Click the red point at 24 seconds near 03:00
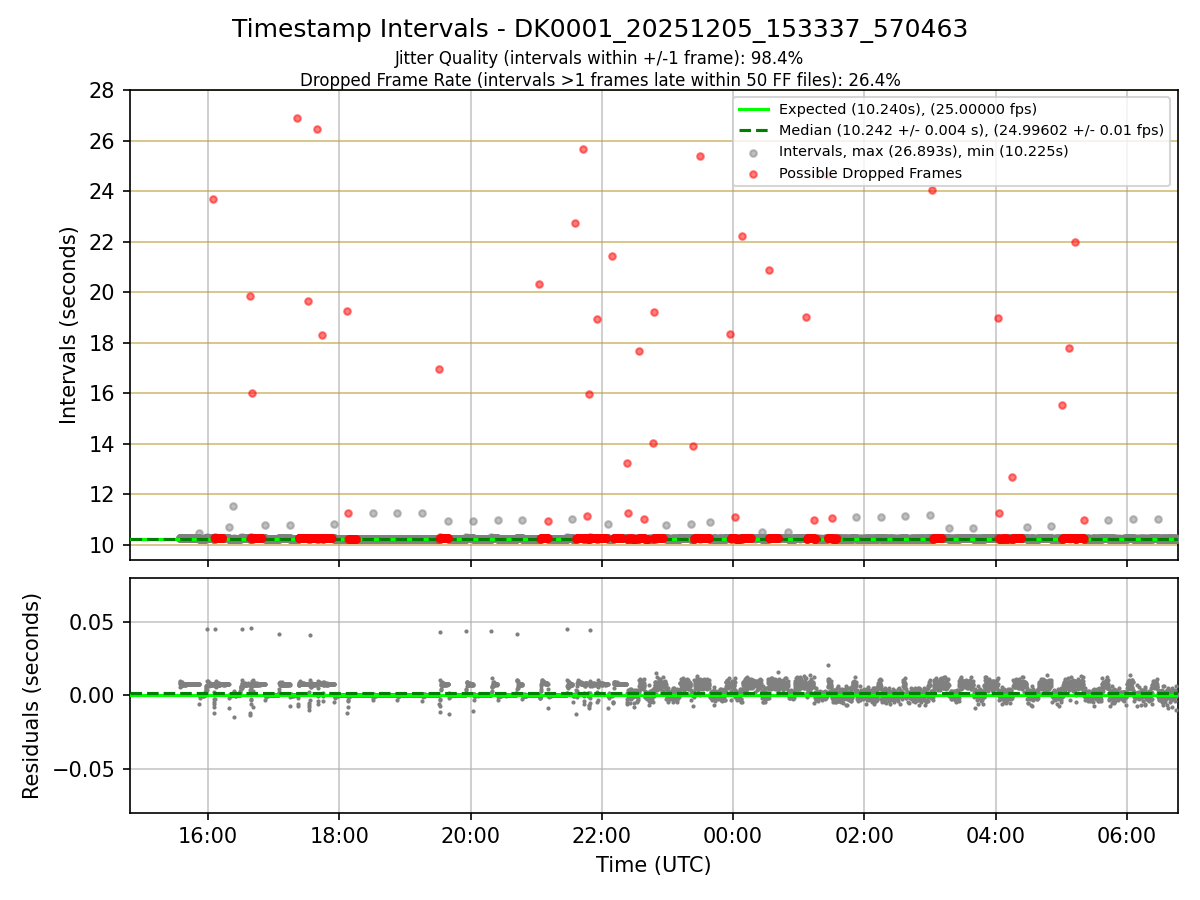This screenshot has height=900, width=1200. [932, 190]
